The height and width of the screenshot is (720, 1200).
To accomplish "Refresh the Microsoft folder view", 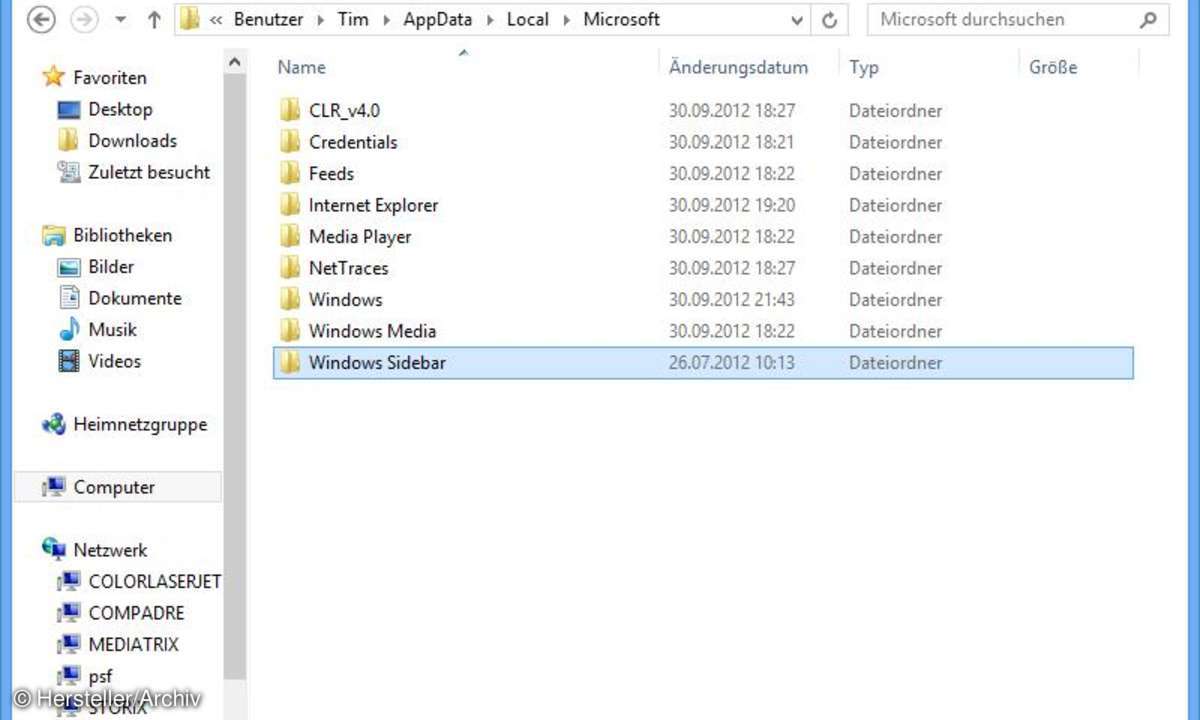I will [x=829, y=19].
